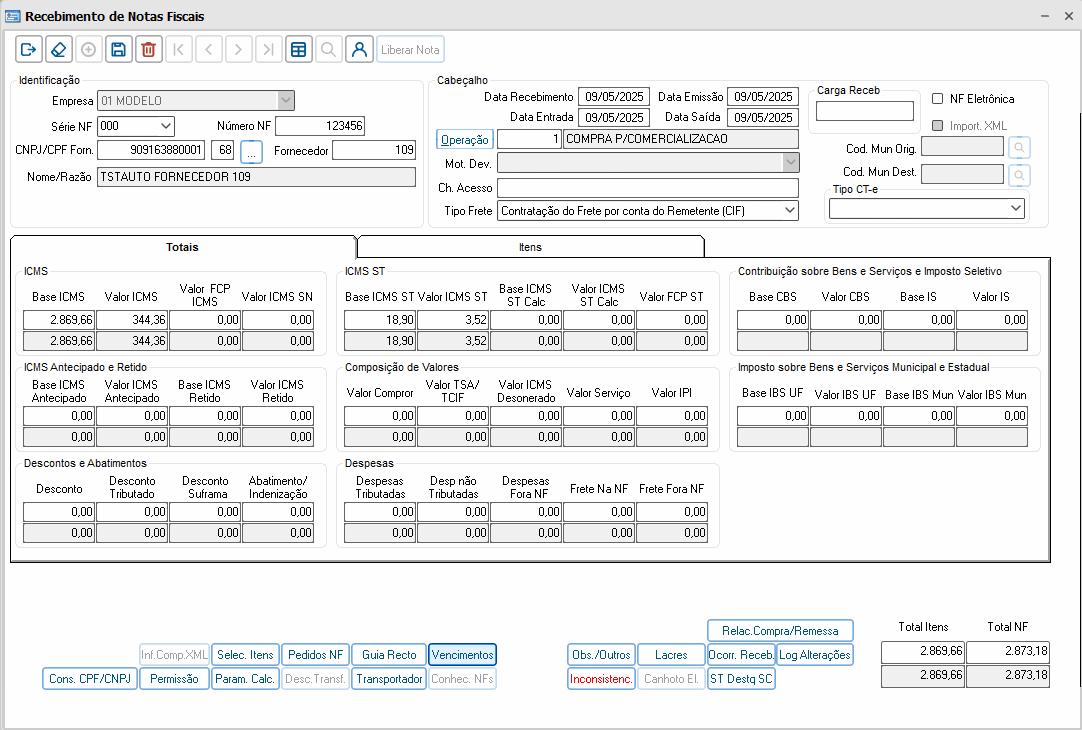Click the ellipsis button beside CNPJ/CPF Forn.
The width and height of the screenshot is (1082, 730).
point(251,151)
